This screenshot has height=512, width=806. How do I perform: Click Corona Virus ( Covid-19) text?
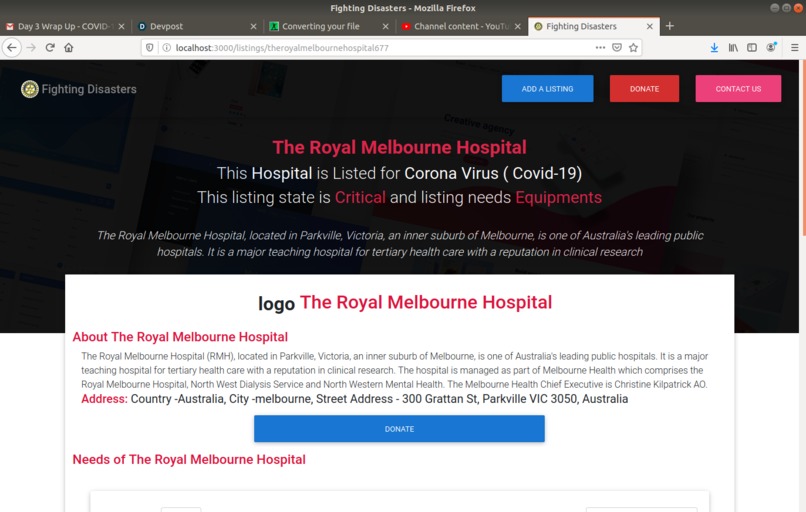coord(493,173)
